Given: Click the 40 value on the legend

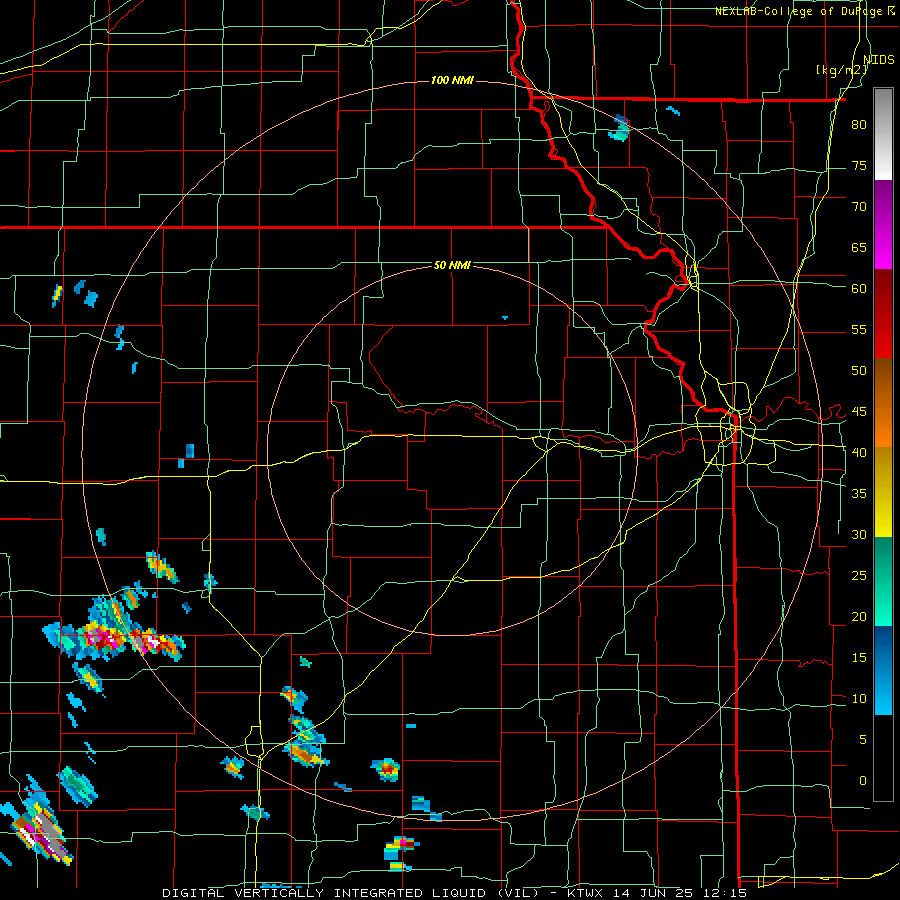Looking at the screenshot, I should pyautogui.click(x=859, y=452).
